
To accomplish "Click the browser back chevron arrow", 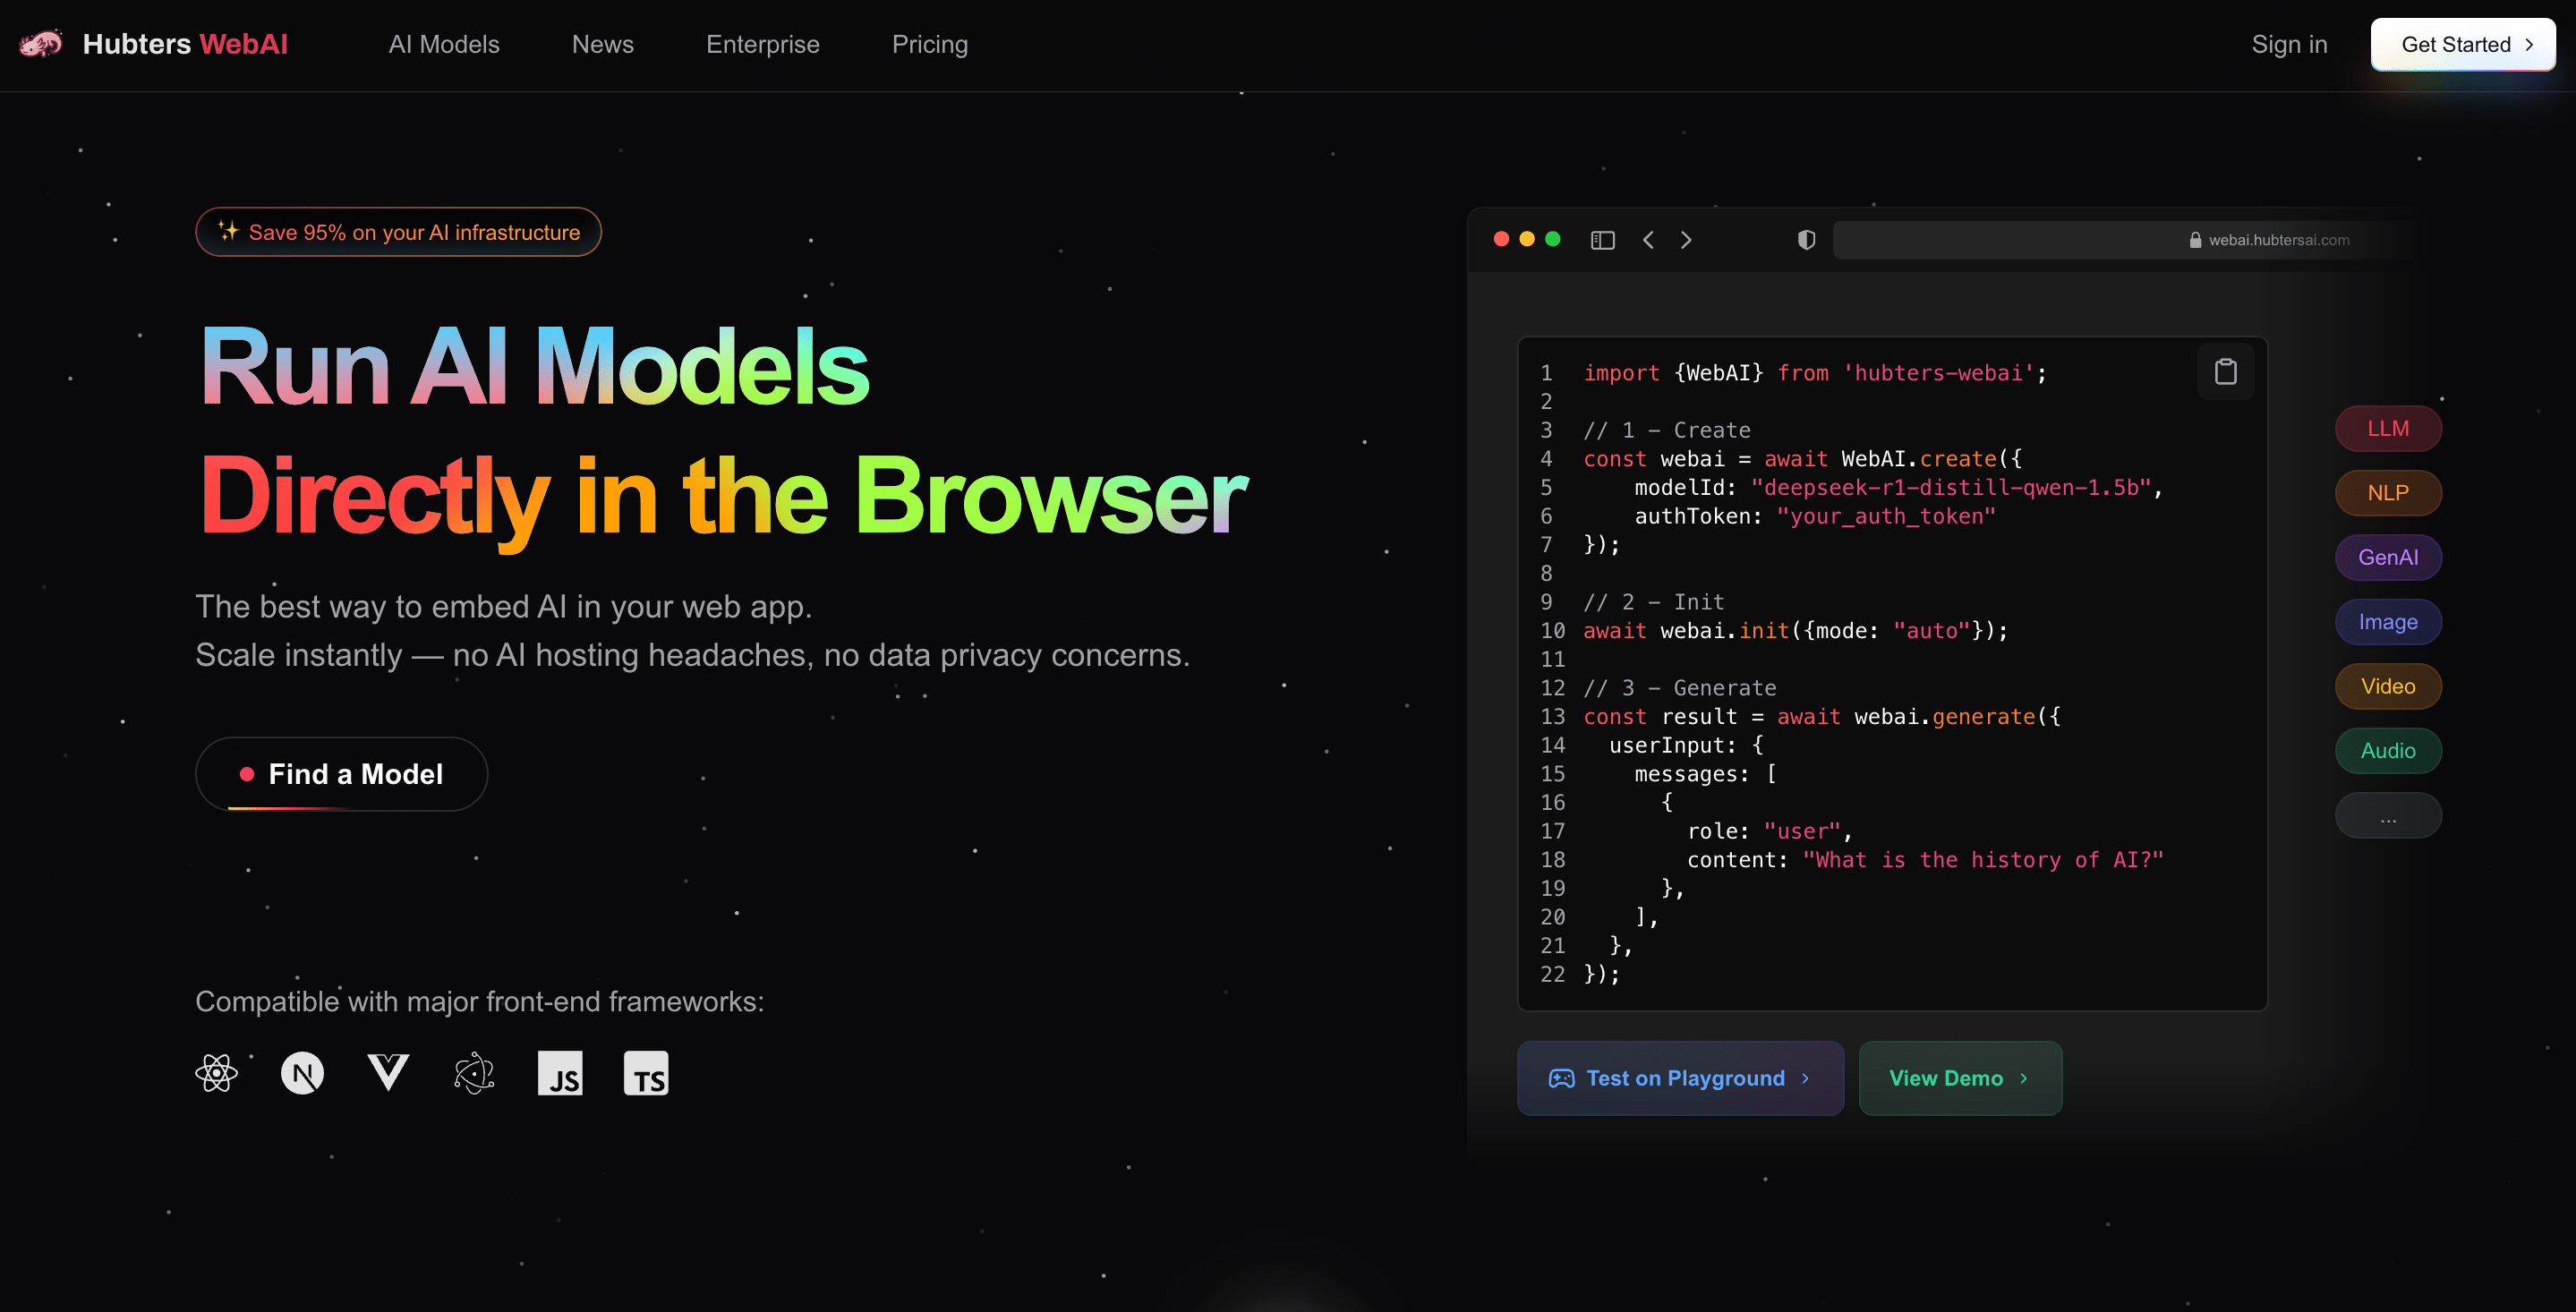I will click(1648, 240).
